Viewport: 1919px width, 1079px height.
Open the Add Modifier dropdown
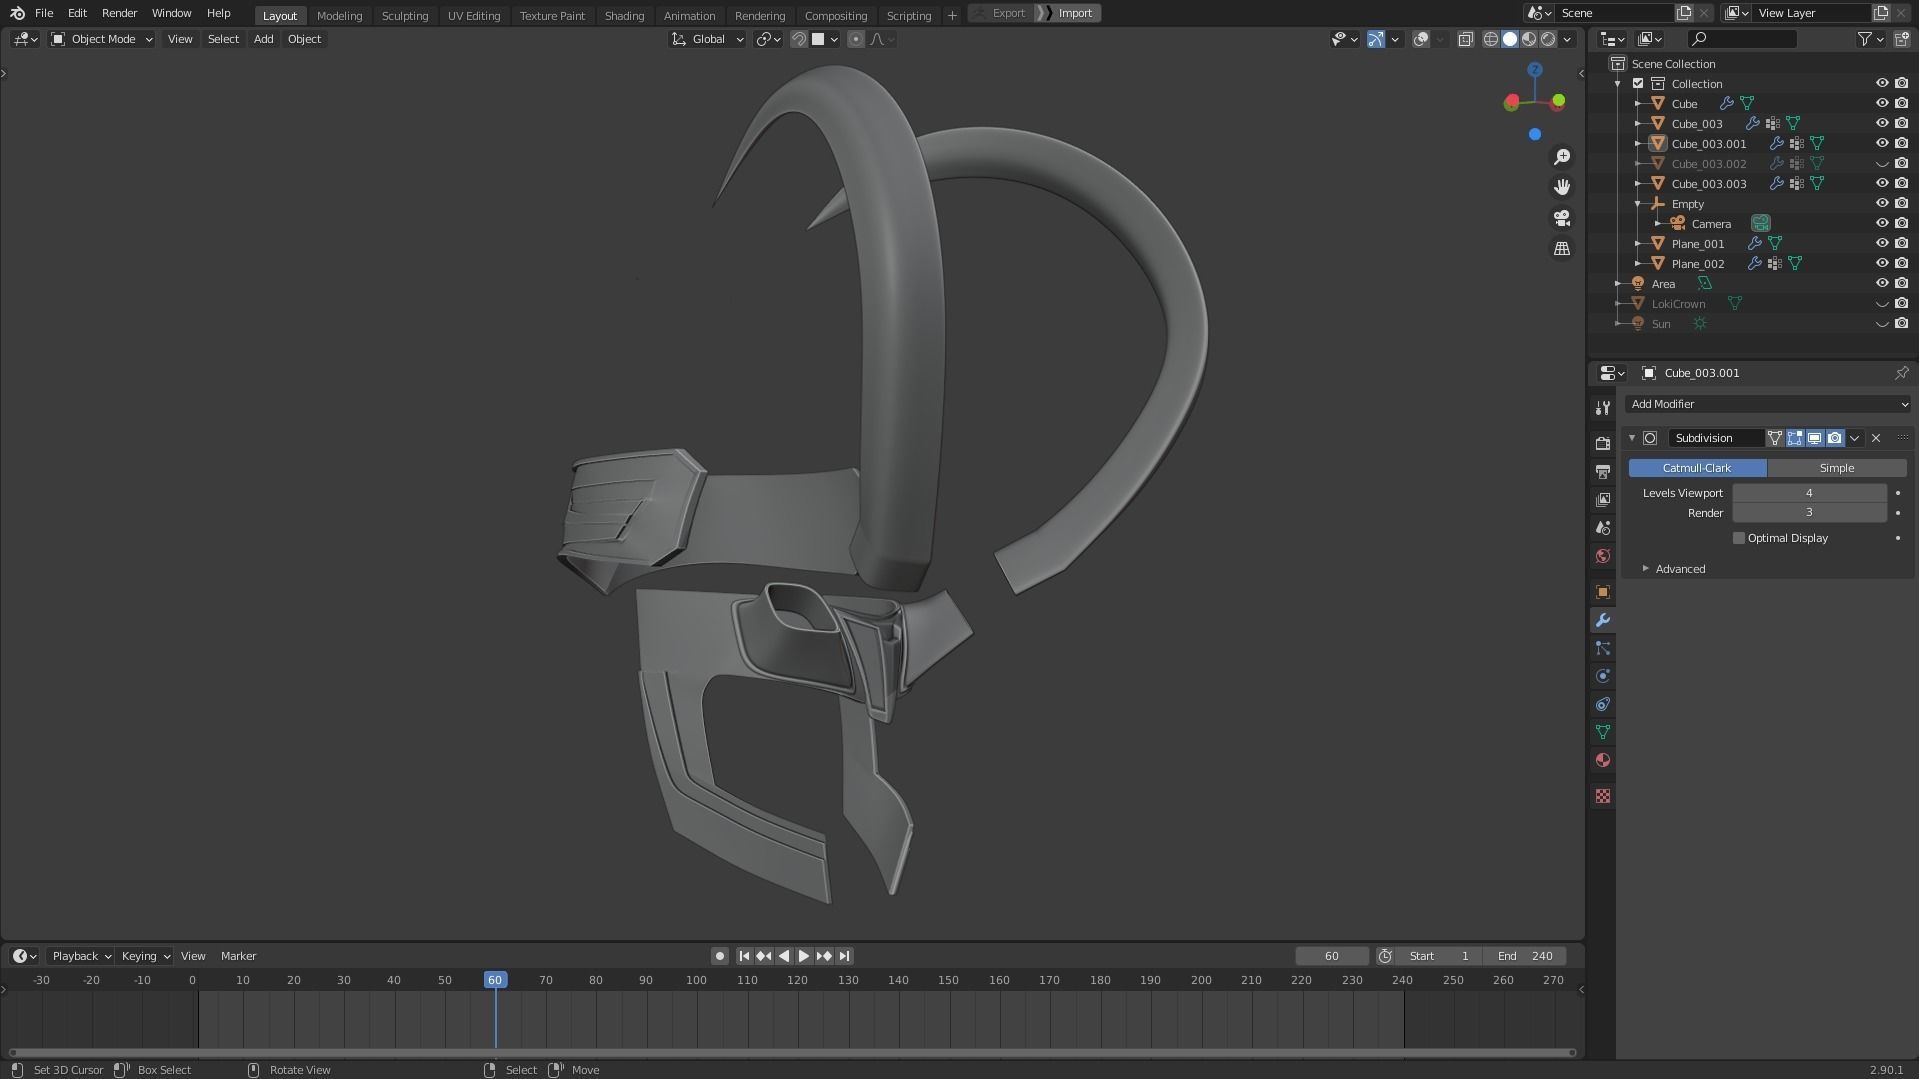pyautogui.click(x=1767, y=404)
